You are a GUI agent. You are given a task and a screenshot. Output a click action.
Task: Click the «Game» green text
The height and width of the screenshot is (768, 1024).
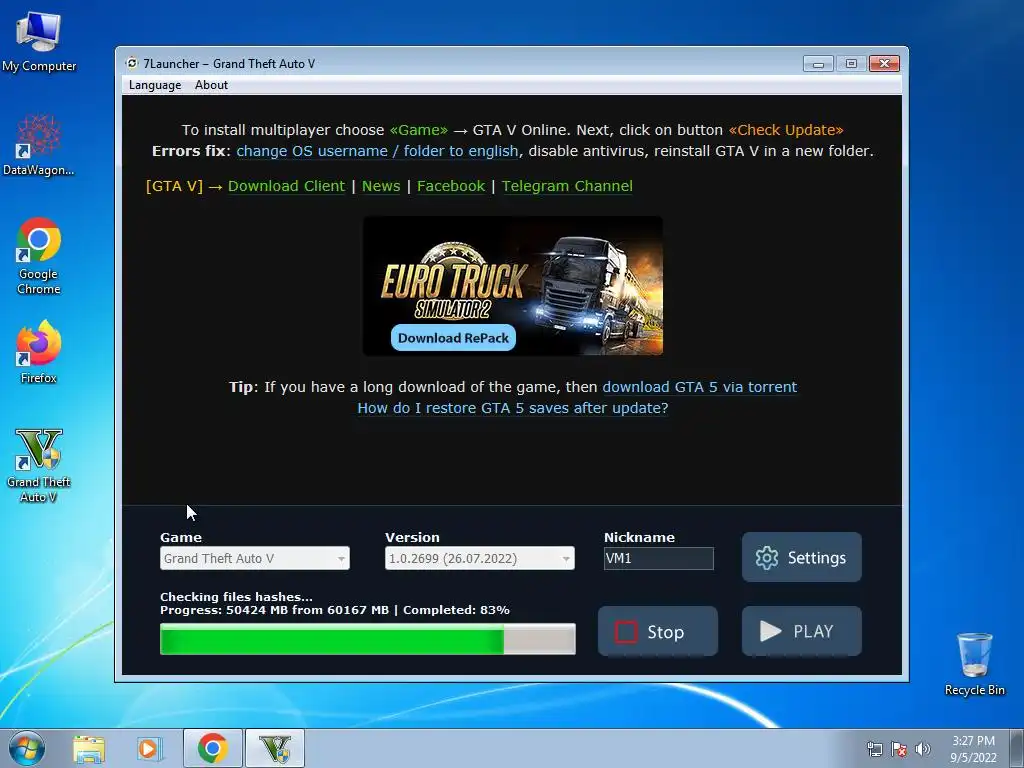pos(419,130)
